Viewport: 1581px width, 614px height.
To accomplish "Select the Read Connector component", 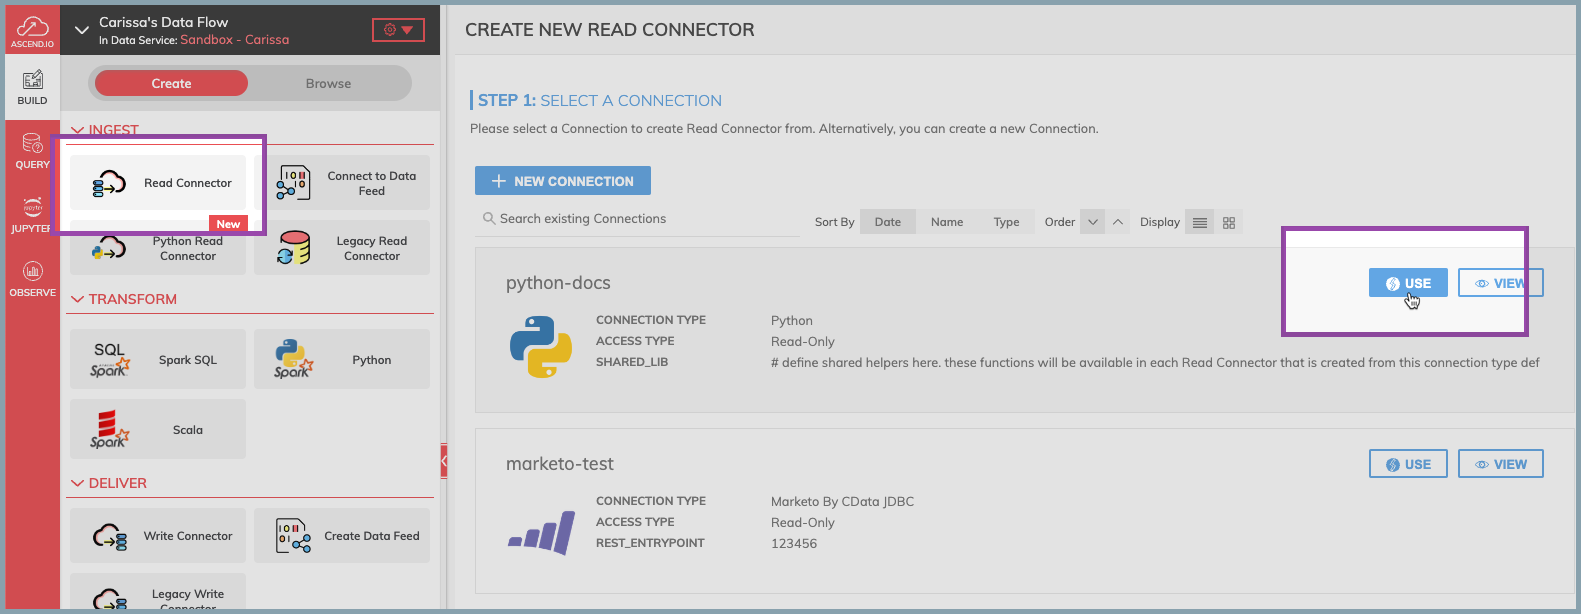I will coord(158,183).
